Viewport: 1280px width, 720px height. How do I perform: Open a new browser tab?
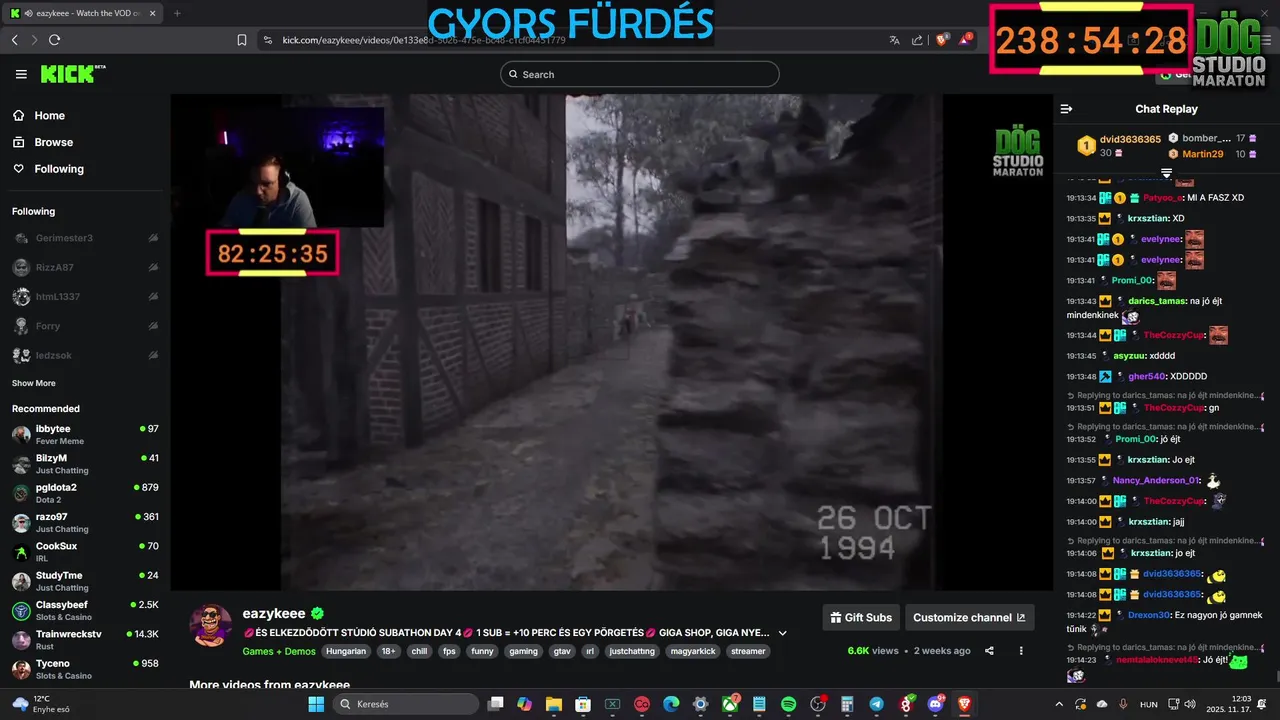point(177,13)
